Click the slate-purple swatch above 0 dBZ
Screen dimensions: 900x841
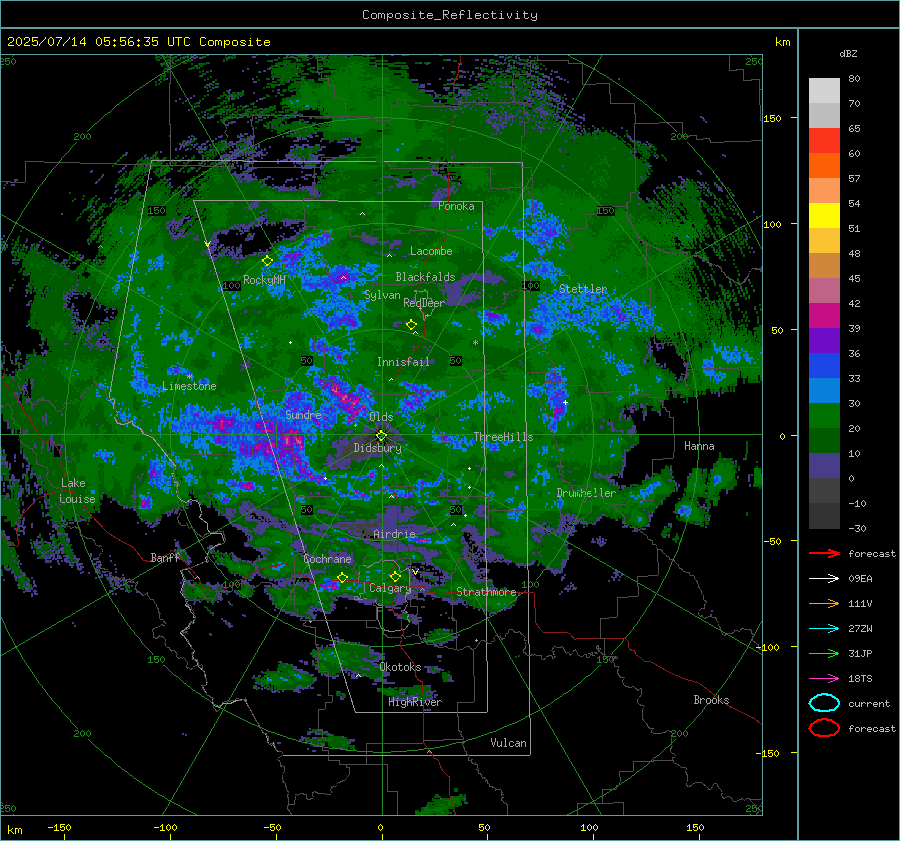pos(824,466)
